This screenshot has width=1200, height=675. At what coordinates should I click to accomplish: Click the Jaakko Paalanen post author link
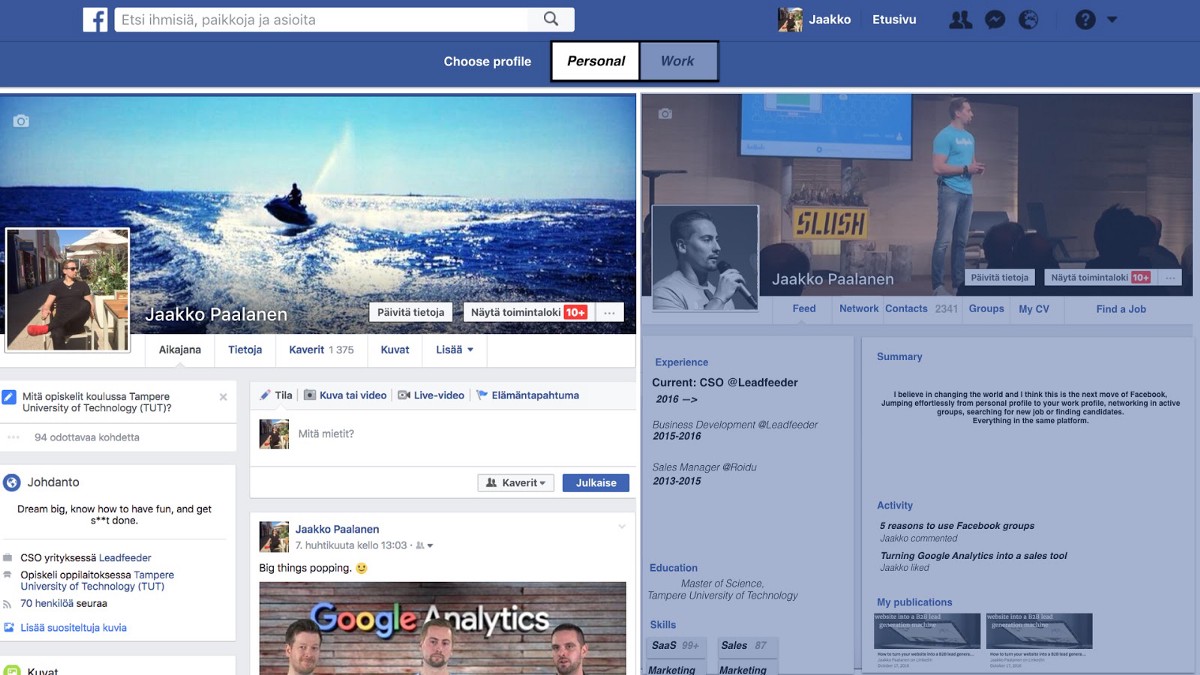(x=337, y=529)
